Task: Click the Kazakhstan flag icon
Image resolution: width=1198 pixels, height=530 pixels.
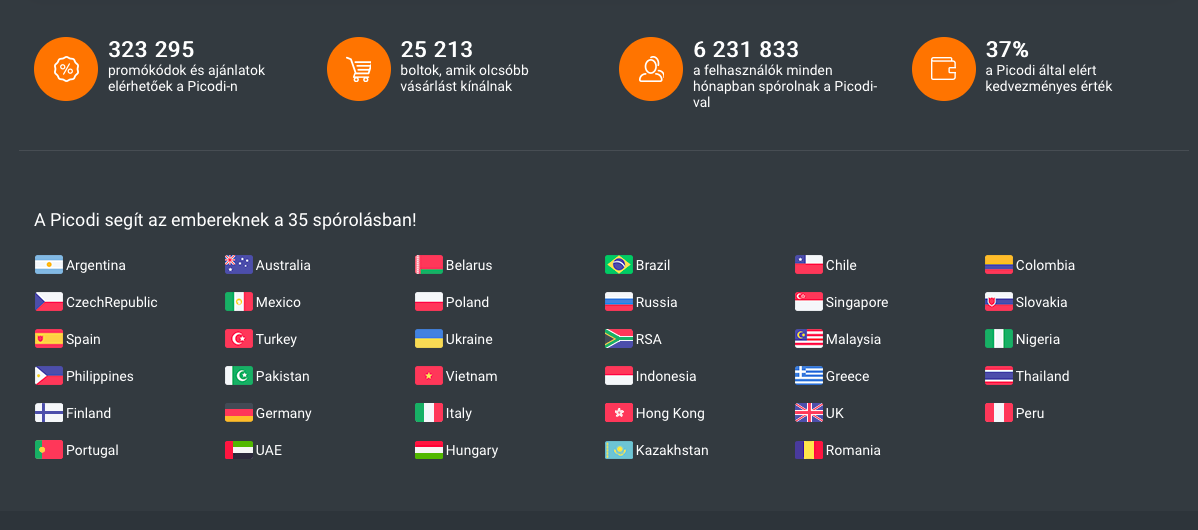Action: (x=619, y=450)
